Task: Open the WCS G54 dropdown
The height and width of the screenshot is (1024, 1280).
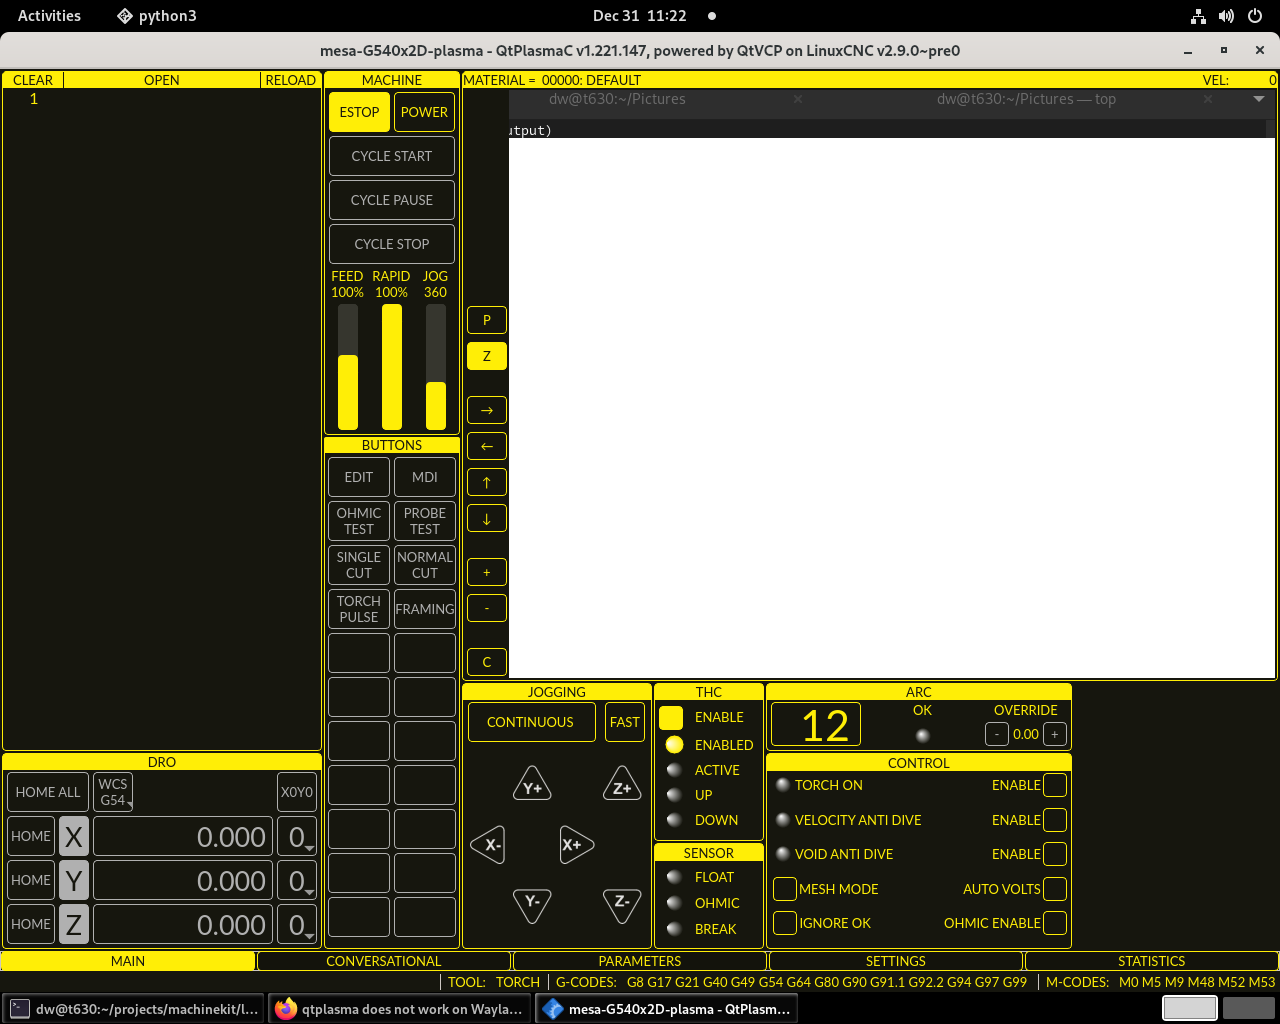Action: (114, 792)
